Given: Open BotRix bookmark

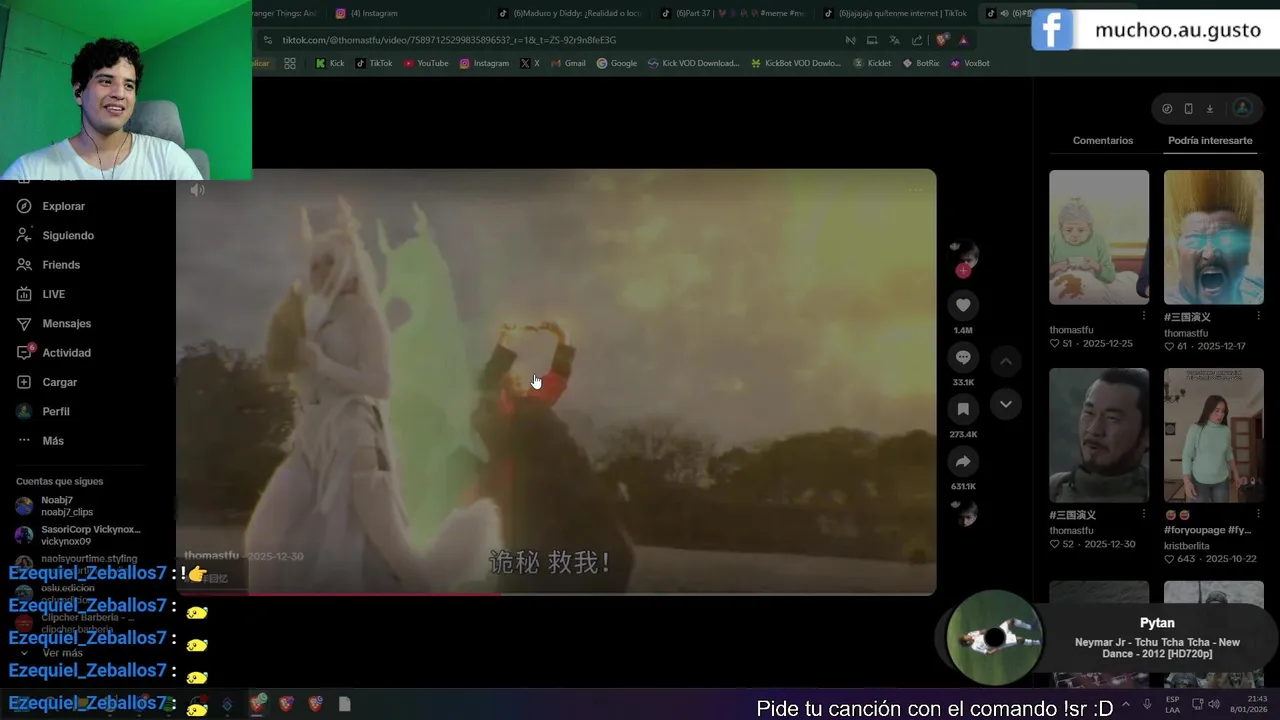Looking at the screenshot, I should (921, 63).
